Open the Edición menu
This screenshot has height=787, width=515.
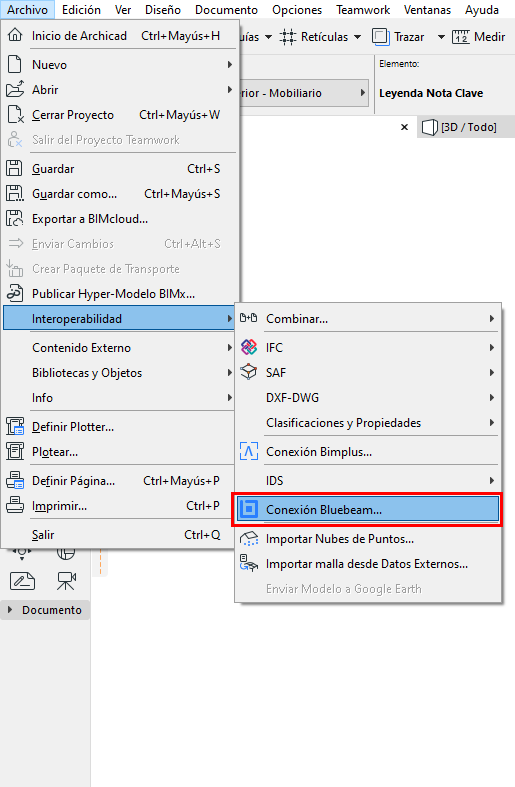[x=81, y=10]
